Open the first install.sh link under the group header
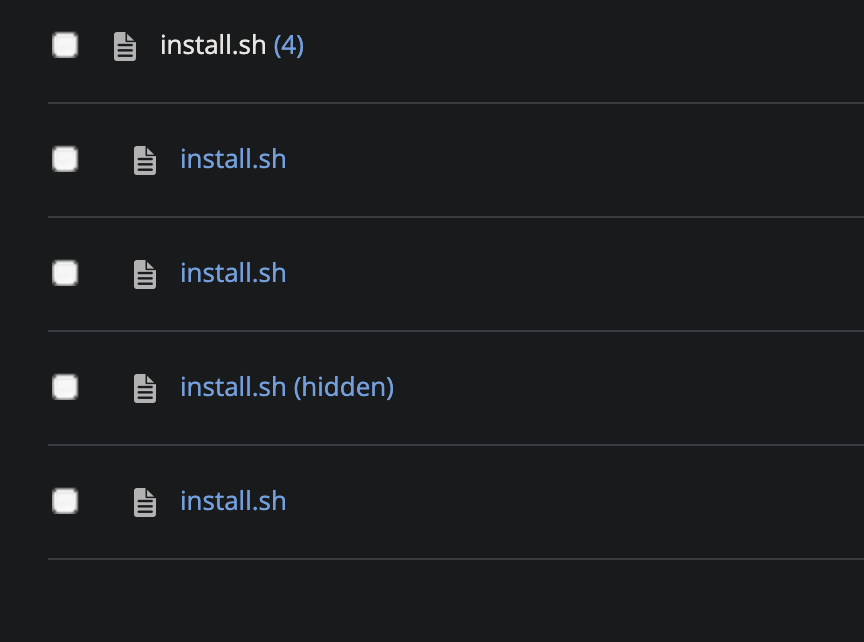 pos(233,159)
